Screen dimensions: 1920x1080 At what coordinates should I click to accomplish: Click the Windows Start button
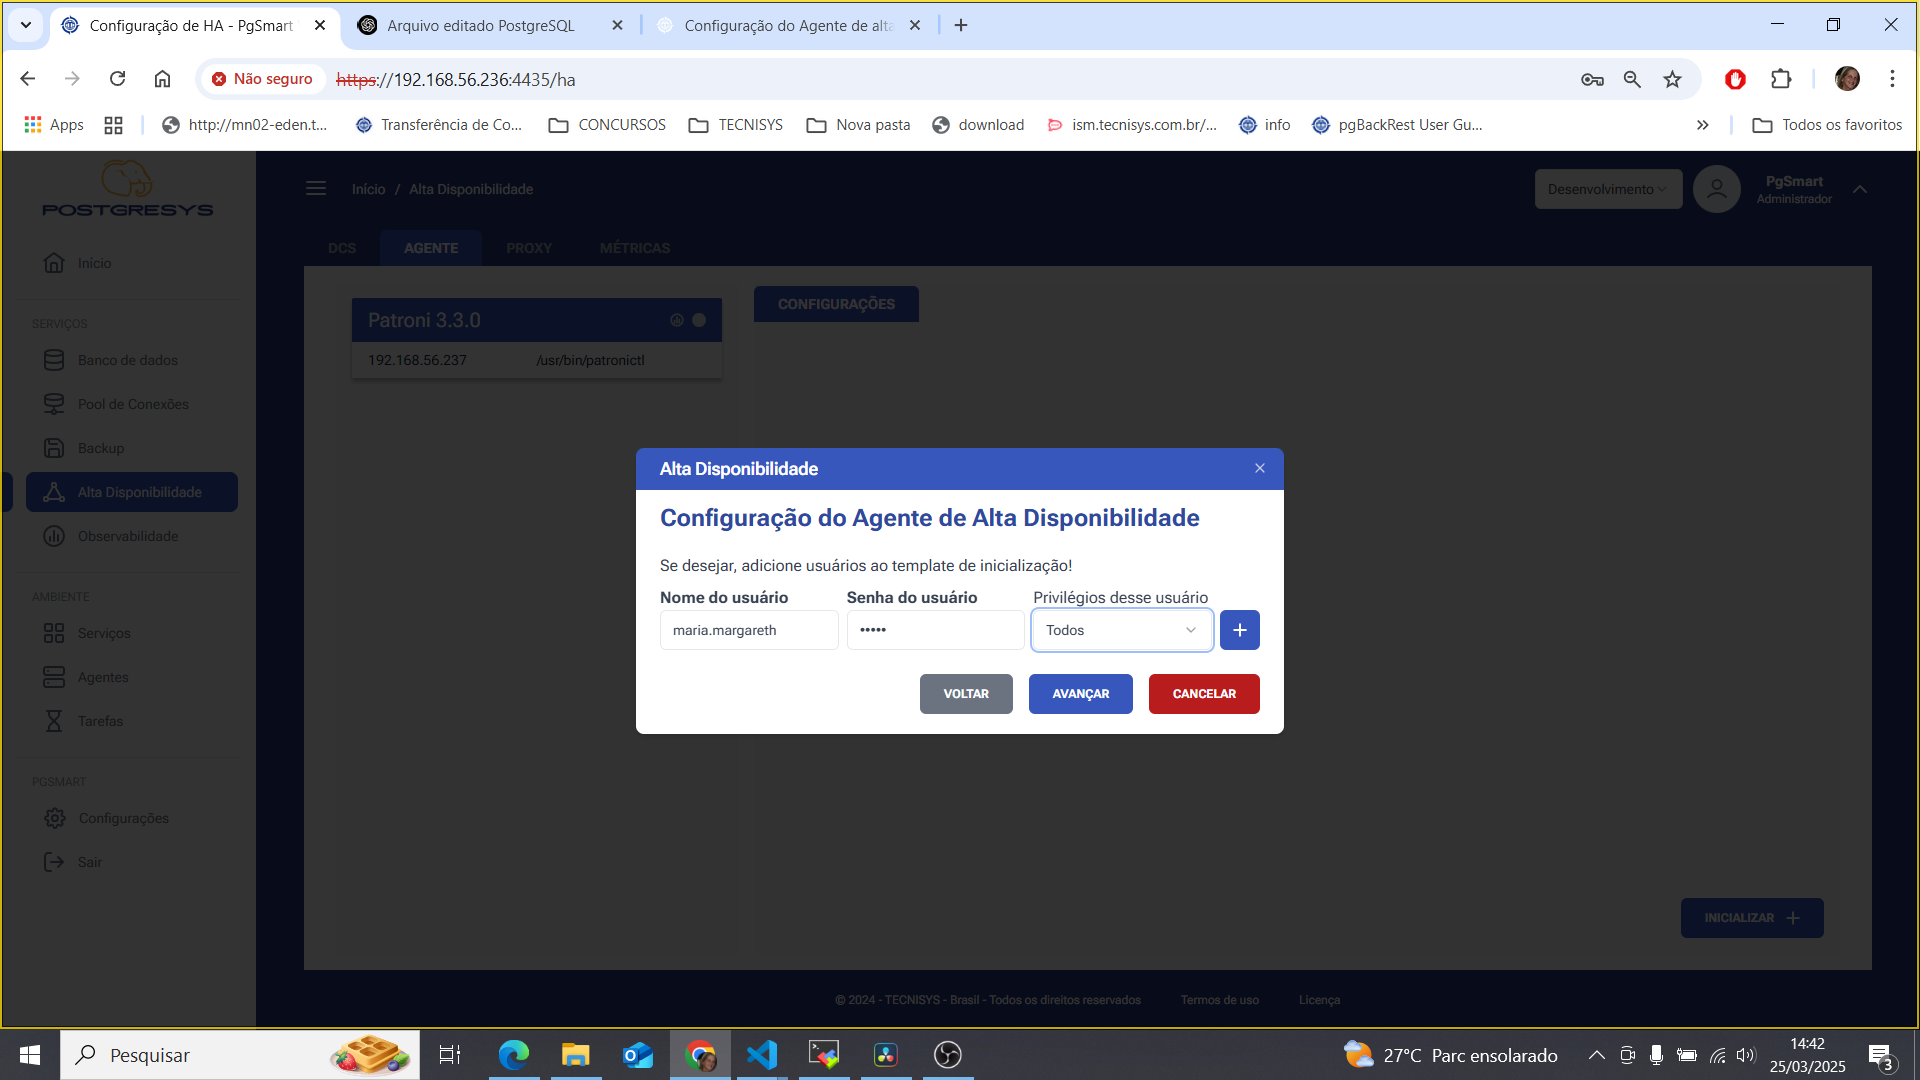coord(30,1055)
